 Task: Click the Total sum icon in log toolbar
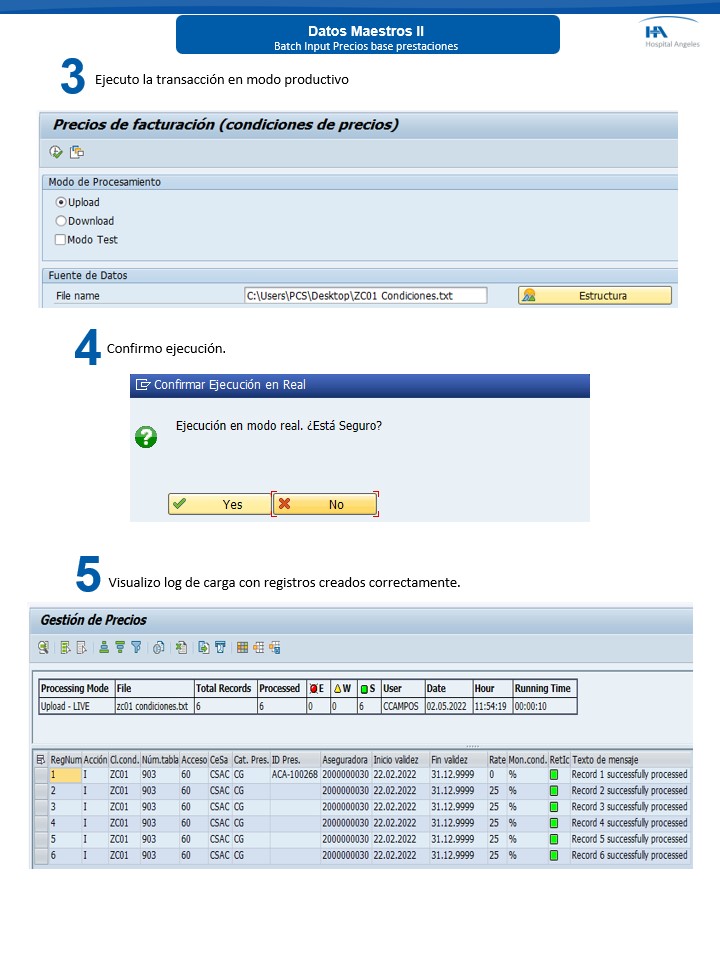click(158, 647)
